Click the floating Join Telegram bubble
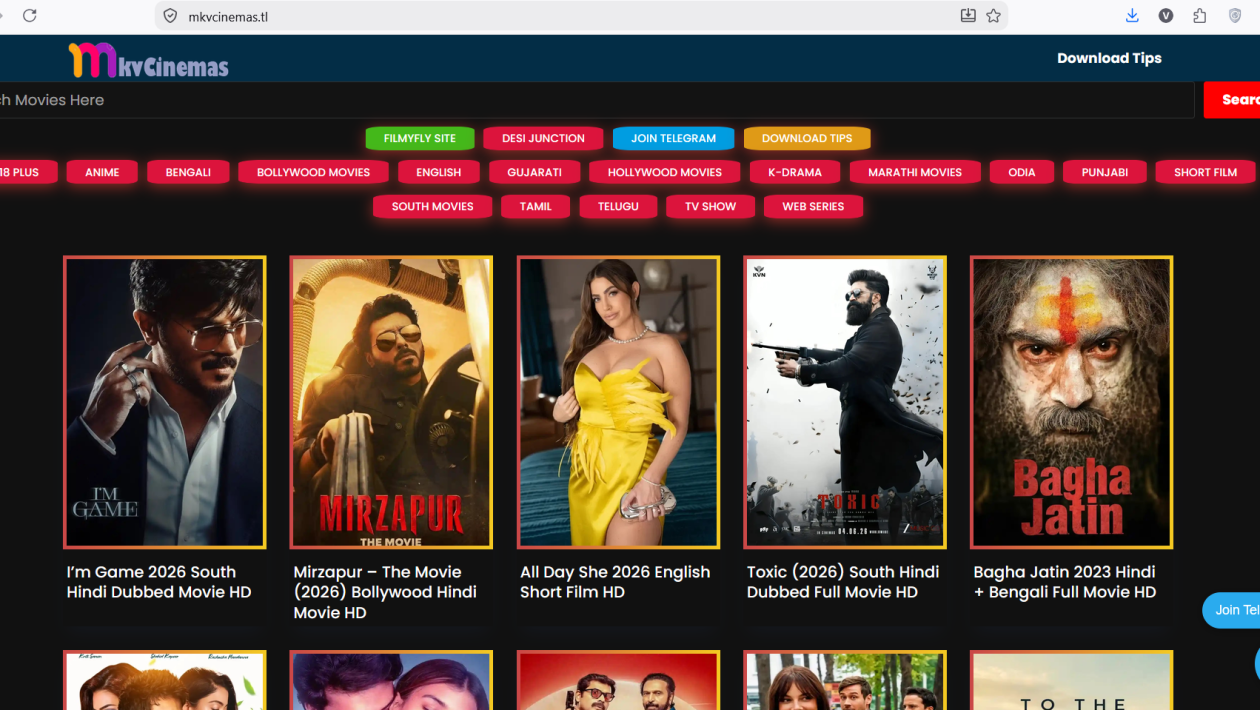 [x=1232, y=610]
